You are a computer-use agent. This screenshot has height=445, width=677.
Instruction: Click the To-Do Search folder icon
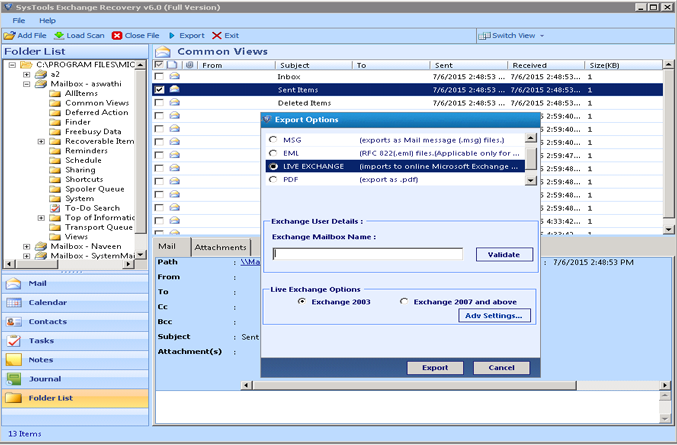click(55, 208)
